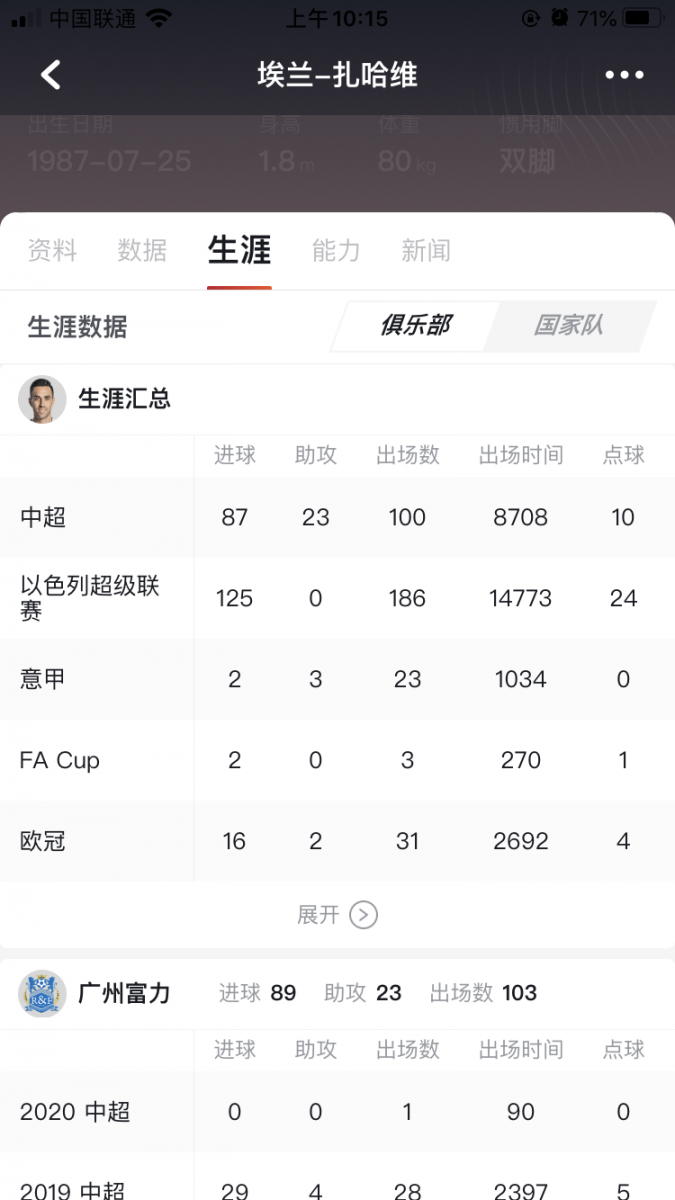Tap the alarm clock status icon
This screenshot has width=675, height=1200.
point(560,18)
